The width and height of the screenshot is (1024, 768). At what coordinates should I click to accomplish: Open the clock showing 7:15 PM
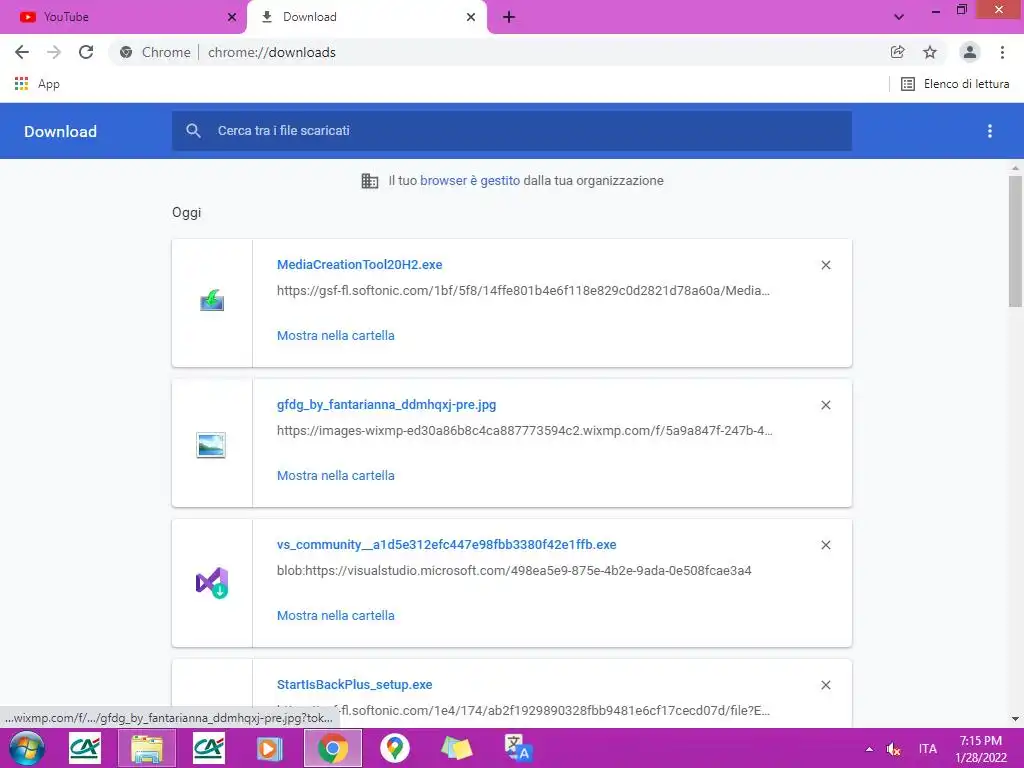pyautogui.click(x=981, y=749)
